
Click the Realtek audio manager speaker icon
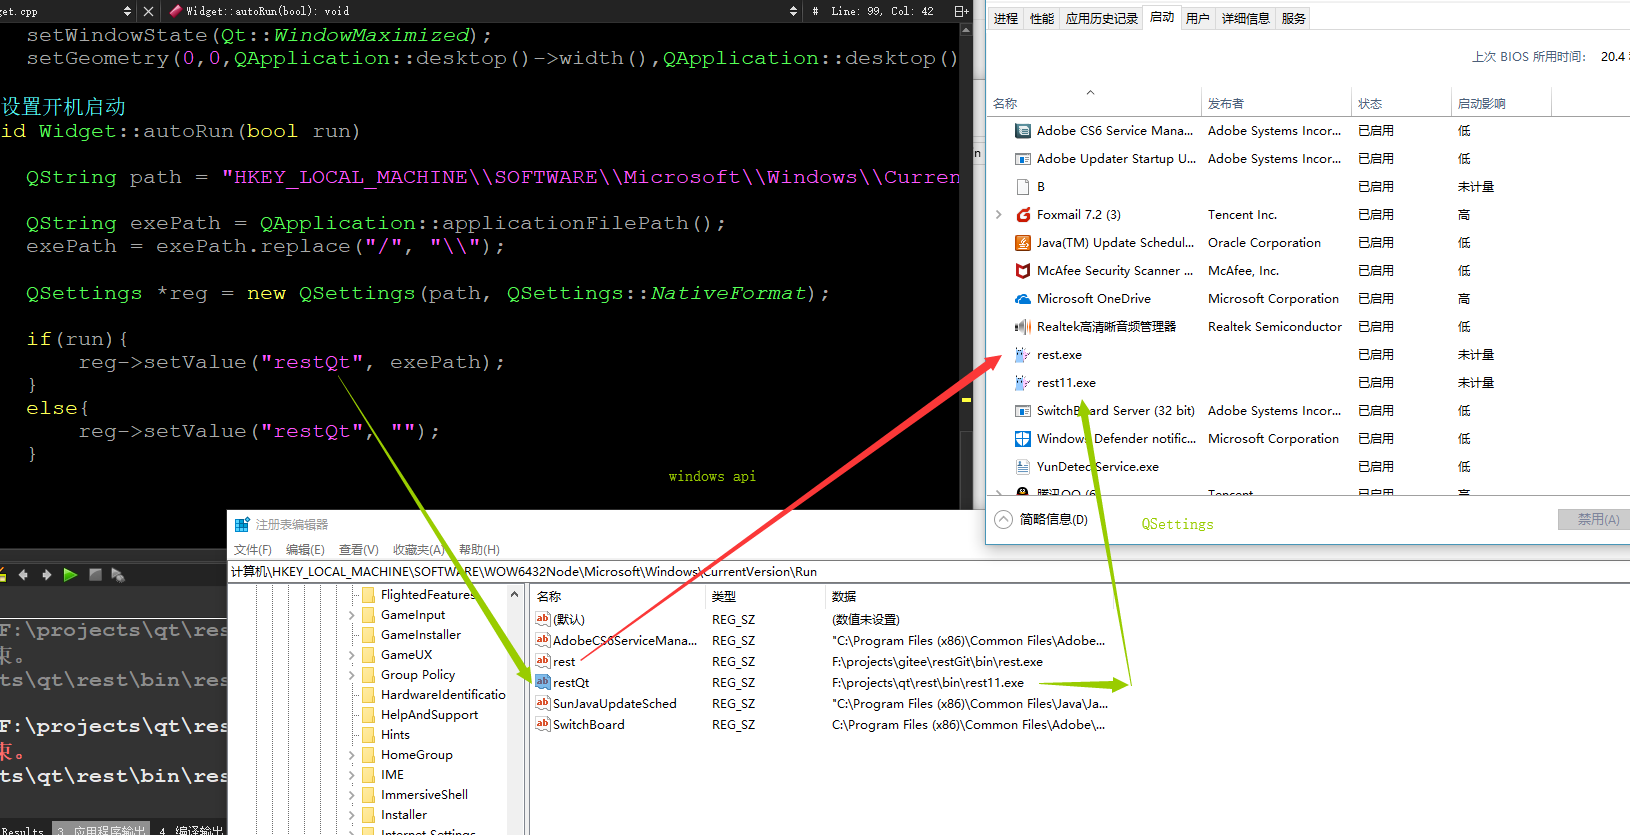tap(1023, 327)
